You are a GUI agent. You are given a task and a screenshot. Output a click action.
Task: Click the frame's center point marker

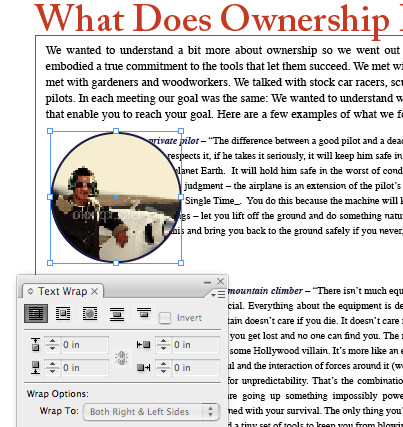(x=116, y=197)
